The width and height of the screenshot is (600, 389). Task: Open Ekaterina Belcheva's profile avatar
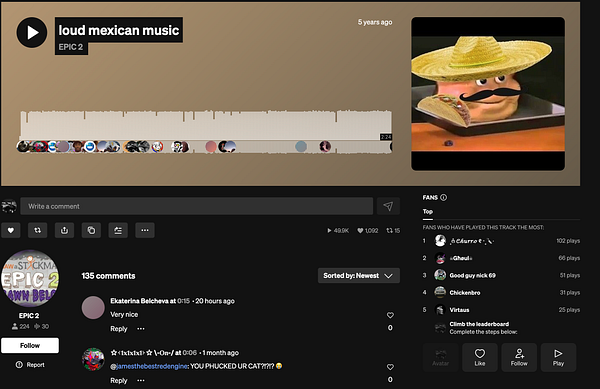(x=93, y=307)
